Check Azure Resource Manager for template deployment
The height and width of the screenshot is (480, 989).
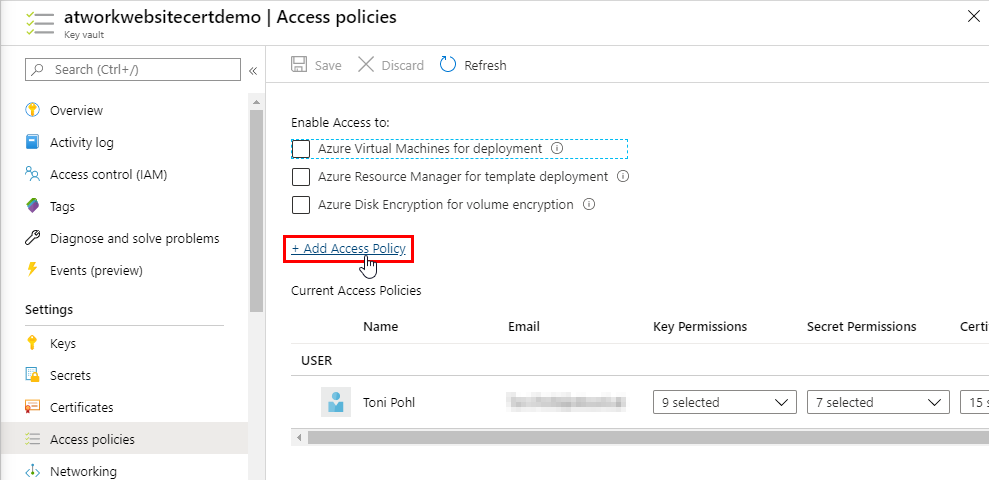(x=301, y=177)
